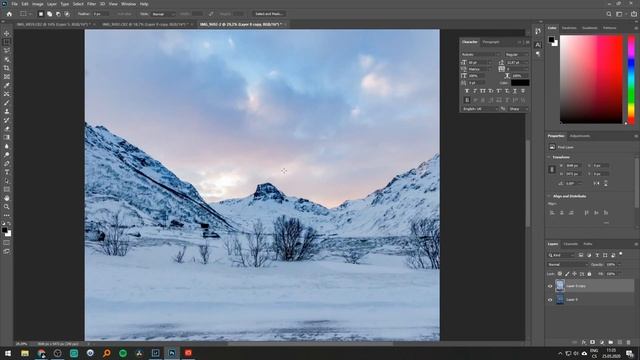Click the text color swatch in Character panel
This screenshot has height=360, width=640.
click(520, 83)
